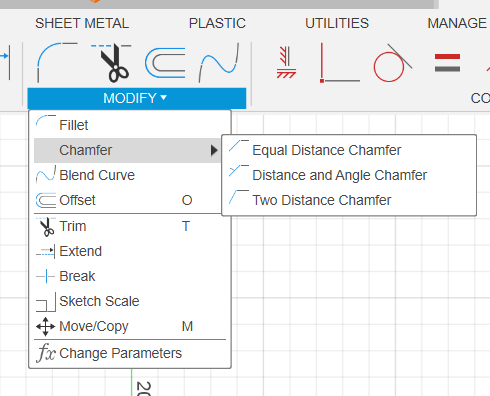This screenshot has height=396, width=490.
Task: Click the Trim scissors icon in toolbar
Action: pyautogui.click(x=111, y=62)
